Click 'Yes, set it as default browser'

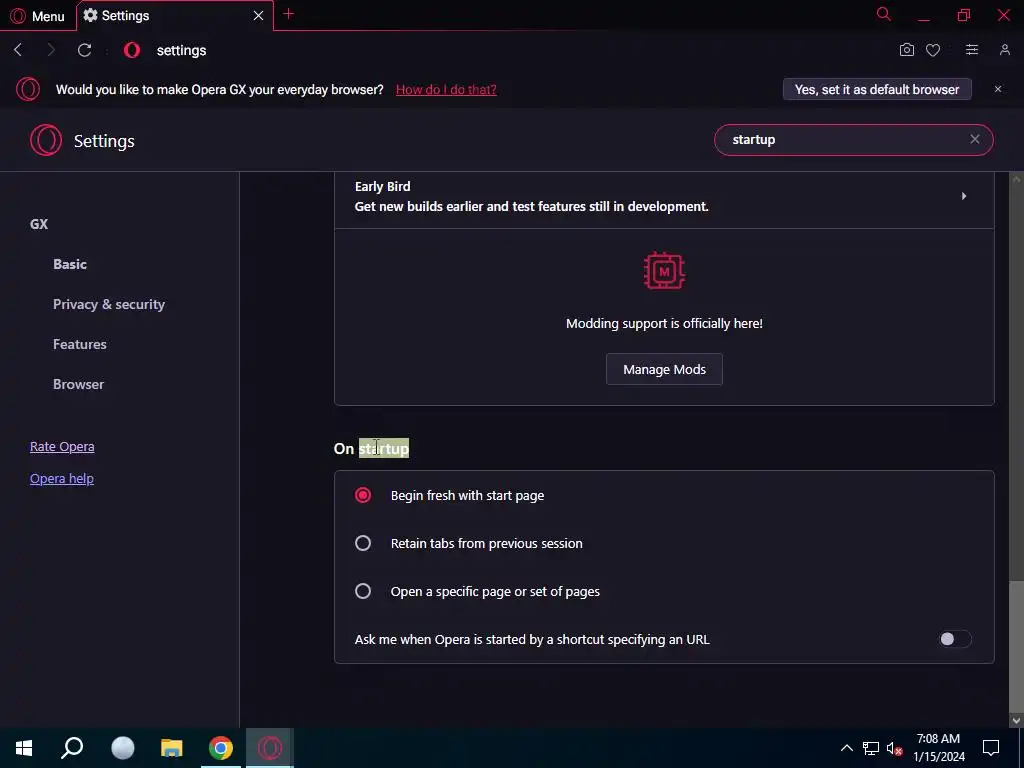(x=877, y=89)
